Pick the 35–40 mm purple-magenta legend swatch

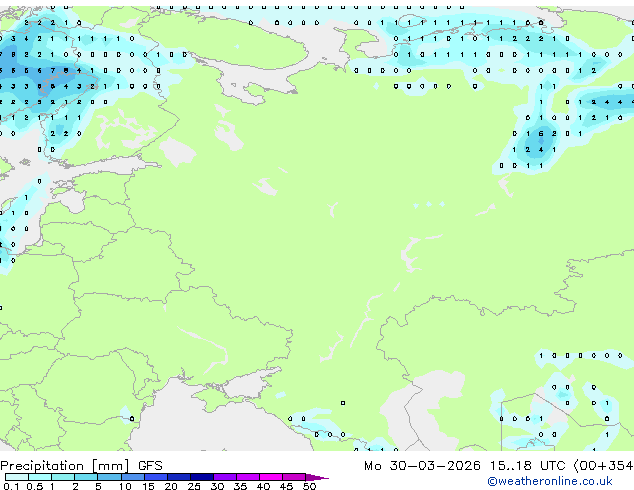[248, 477]
